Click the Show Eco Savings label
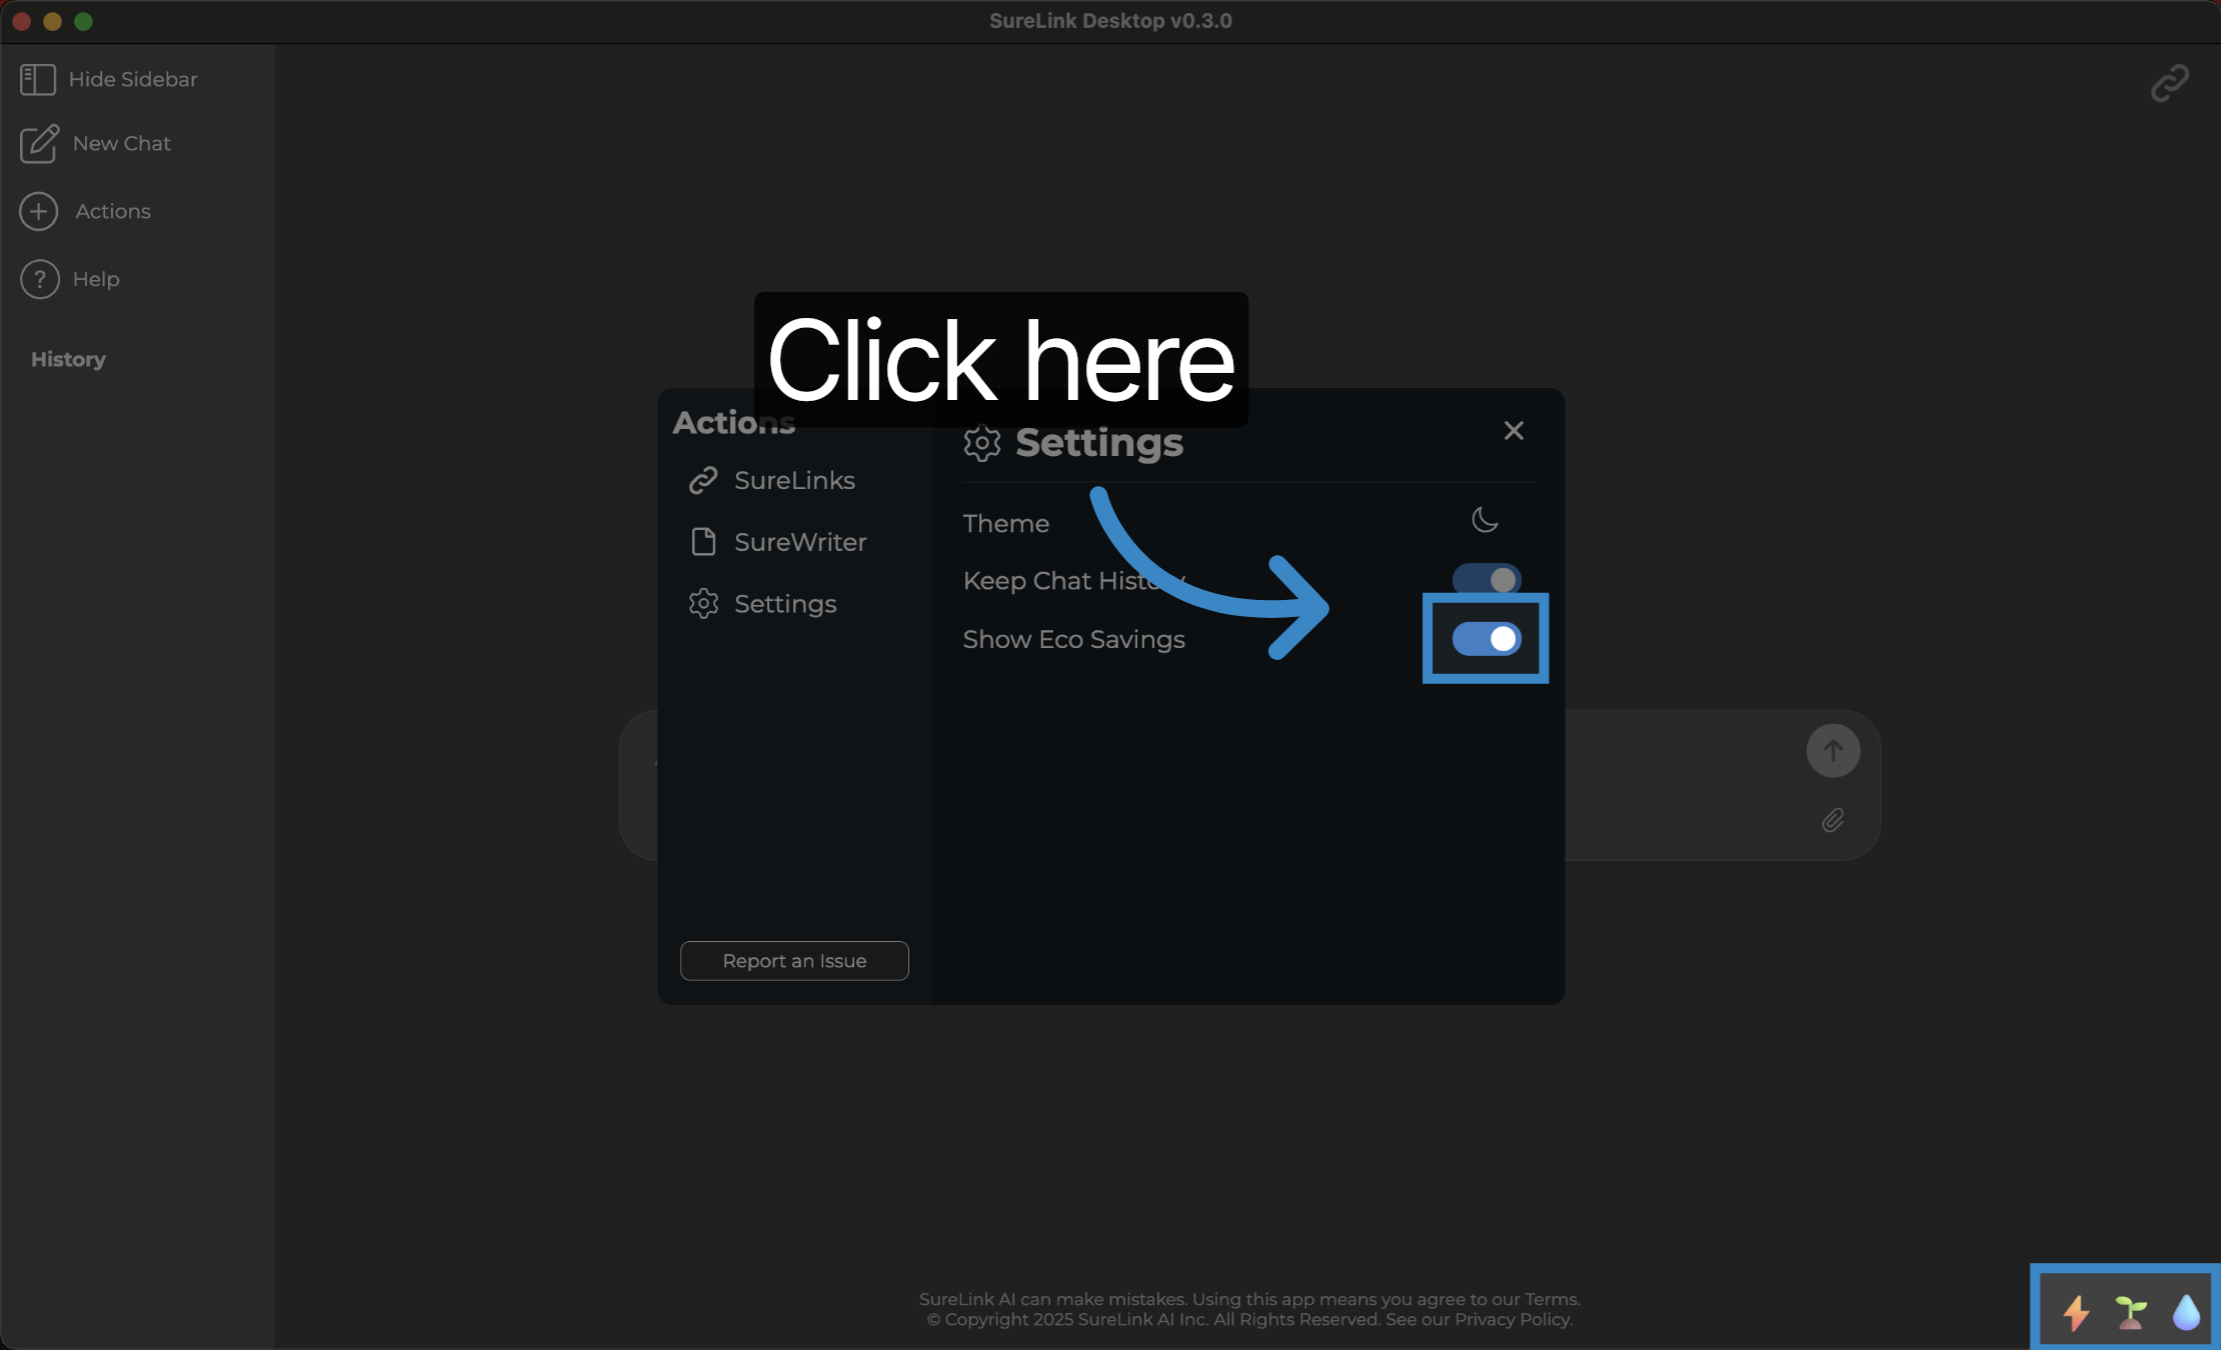The height and width of the screenshot is (1350, 2221). click(x=1074, y=639)
